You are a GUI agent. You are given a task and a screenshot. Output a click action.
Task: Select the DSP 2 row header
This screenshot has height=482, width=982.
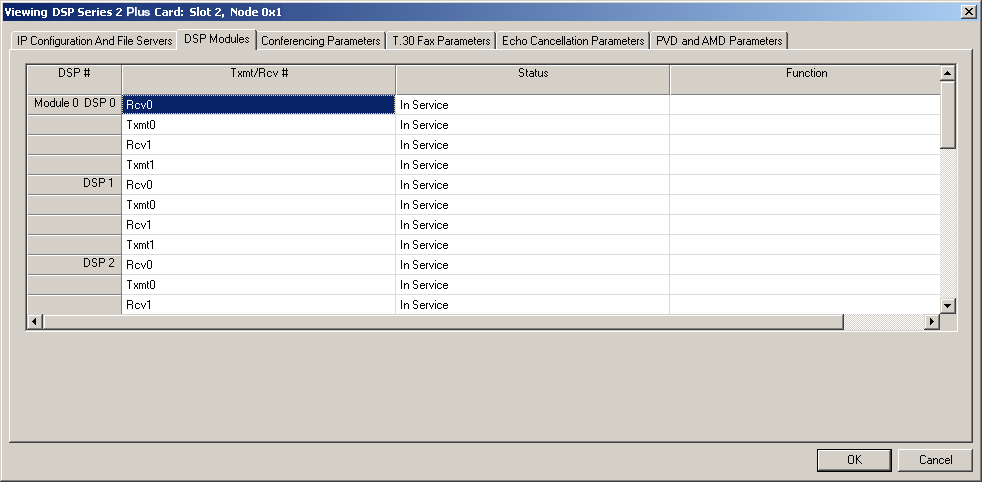(74, 265)
